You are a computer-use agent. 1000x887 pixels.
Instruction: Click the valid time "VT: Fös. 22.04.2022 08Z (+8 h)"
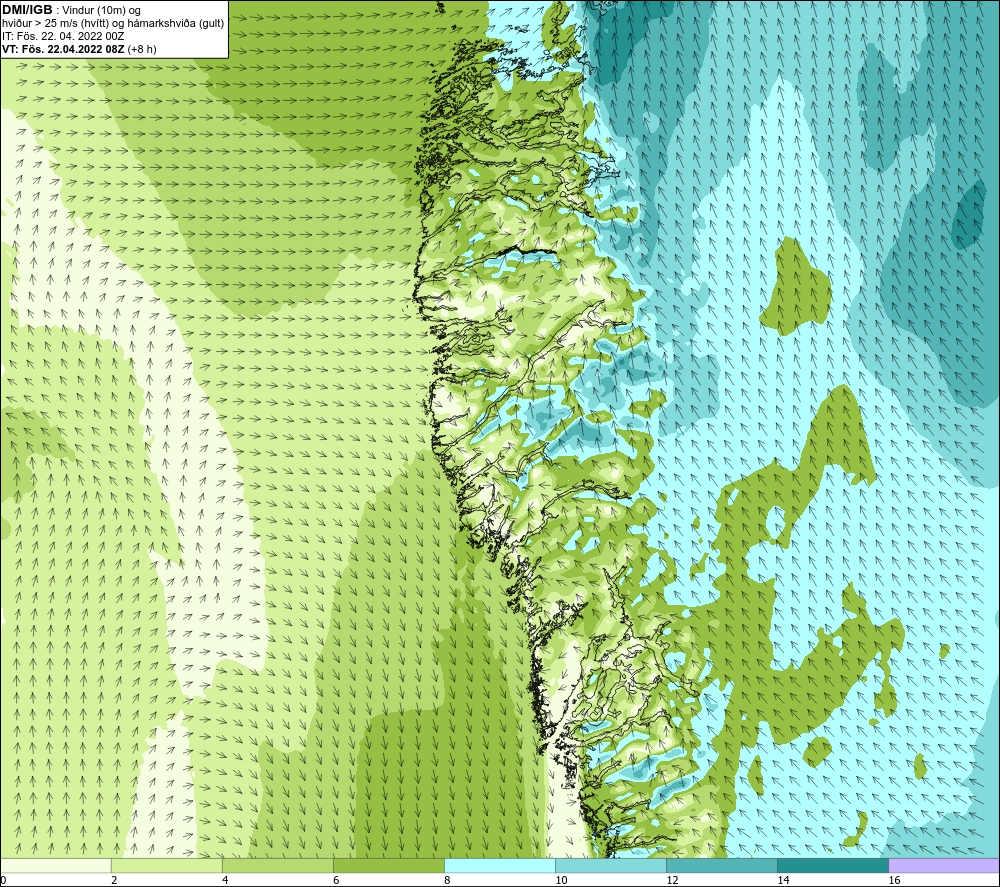click(x=79, y=48)
